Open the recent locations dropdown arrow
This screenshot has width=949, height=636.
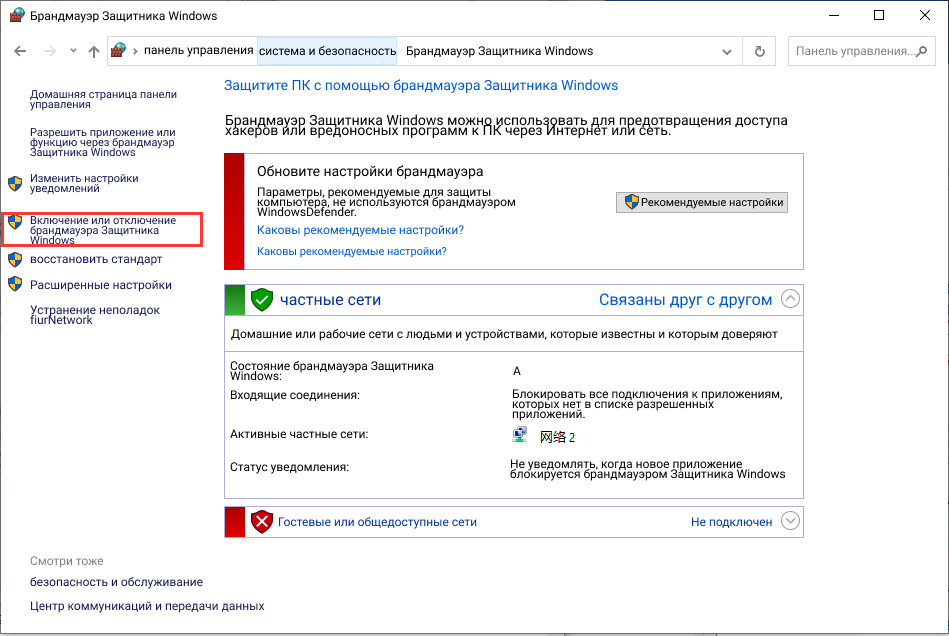click(x=73, y=51)
